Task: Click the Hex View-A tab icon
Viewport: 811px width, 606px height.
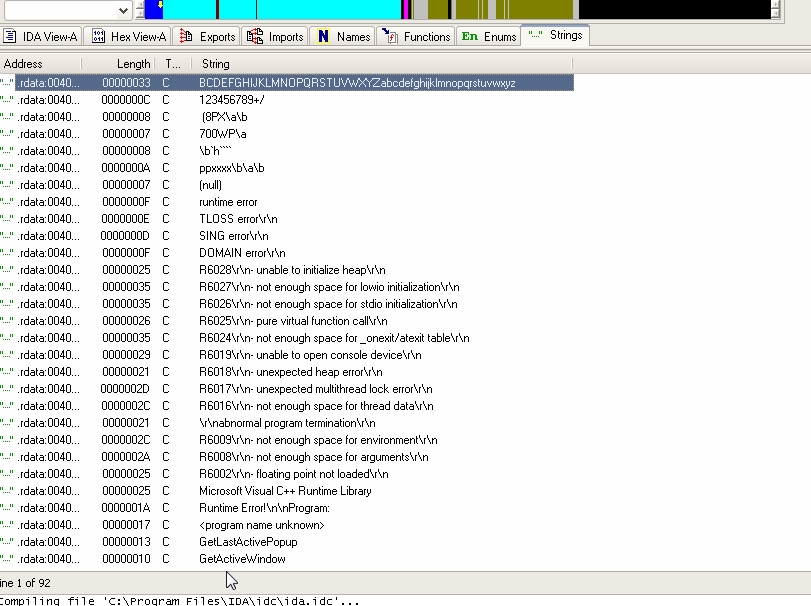Action: [x=98, y=37]
